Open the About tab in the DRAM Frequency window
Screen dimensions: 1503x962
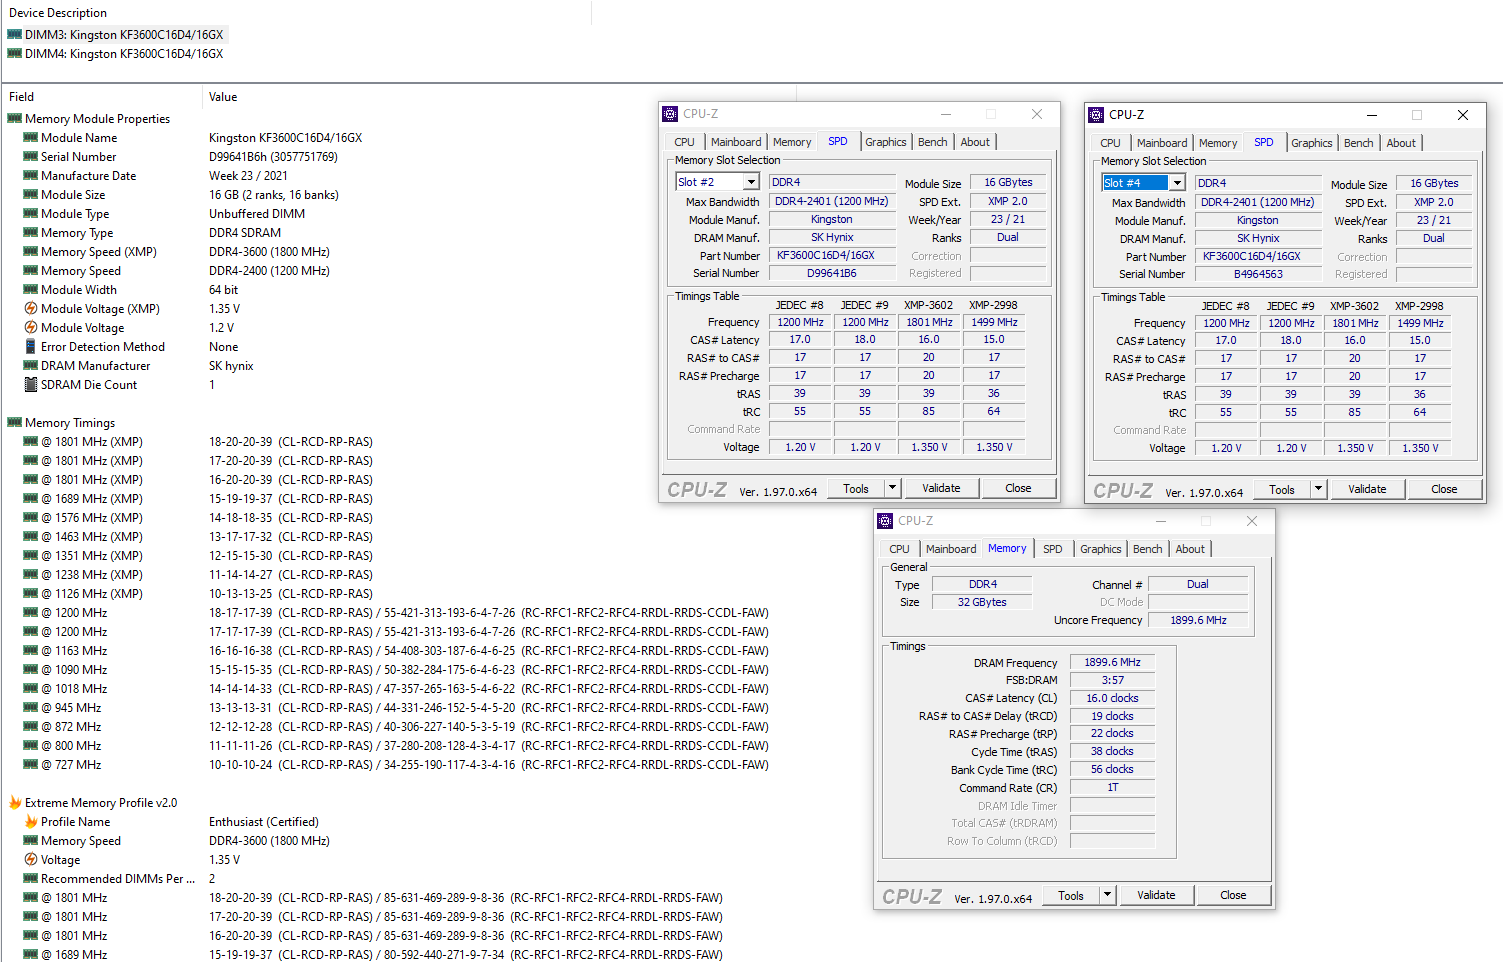tap(1190, 549)
